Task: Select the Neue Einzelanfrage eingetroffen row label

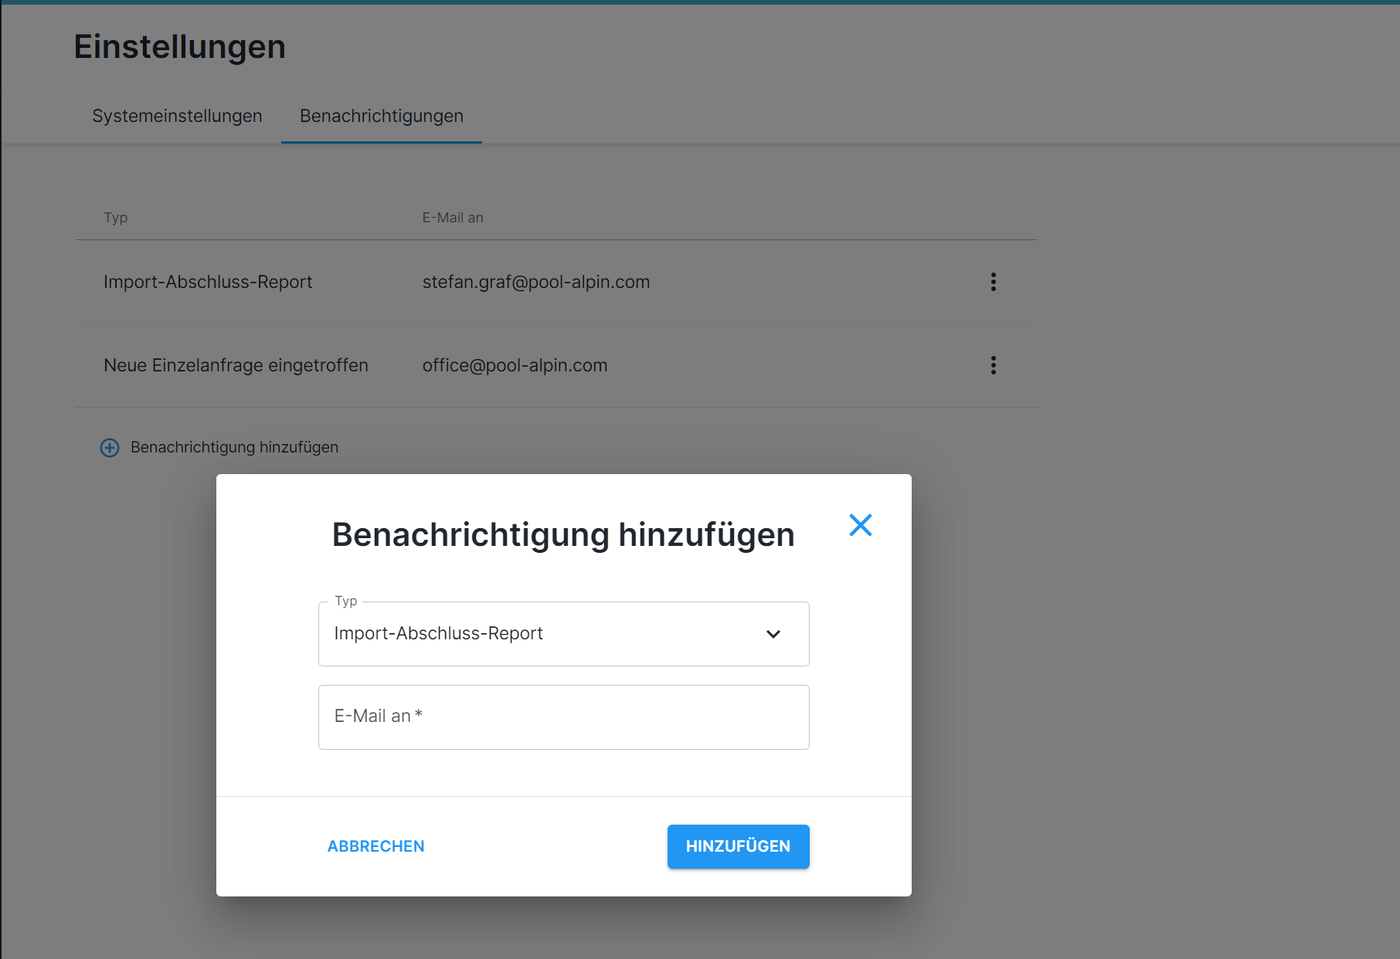Action: [236, 366]
